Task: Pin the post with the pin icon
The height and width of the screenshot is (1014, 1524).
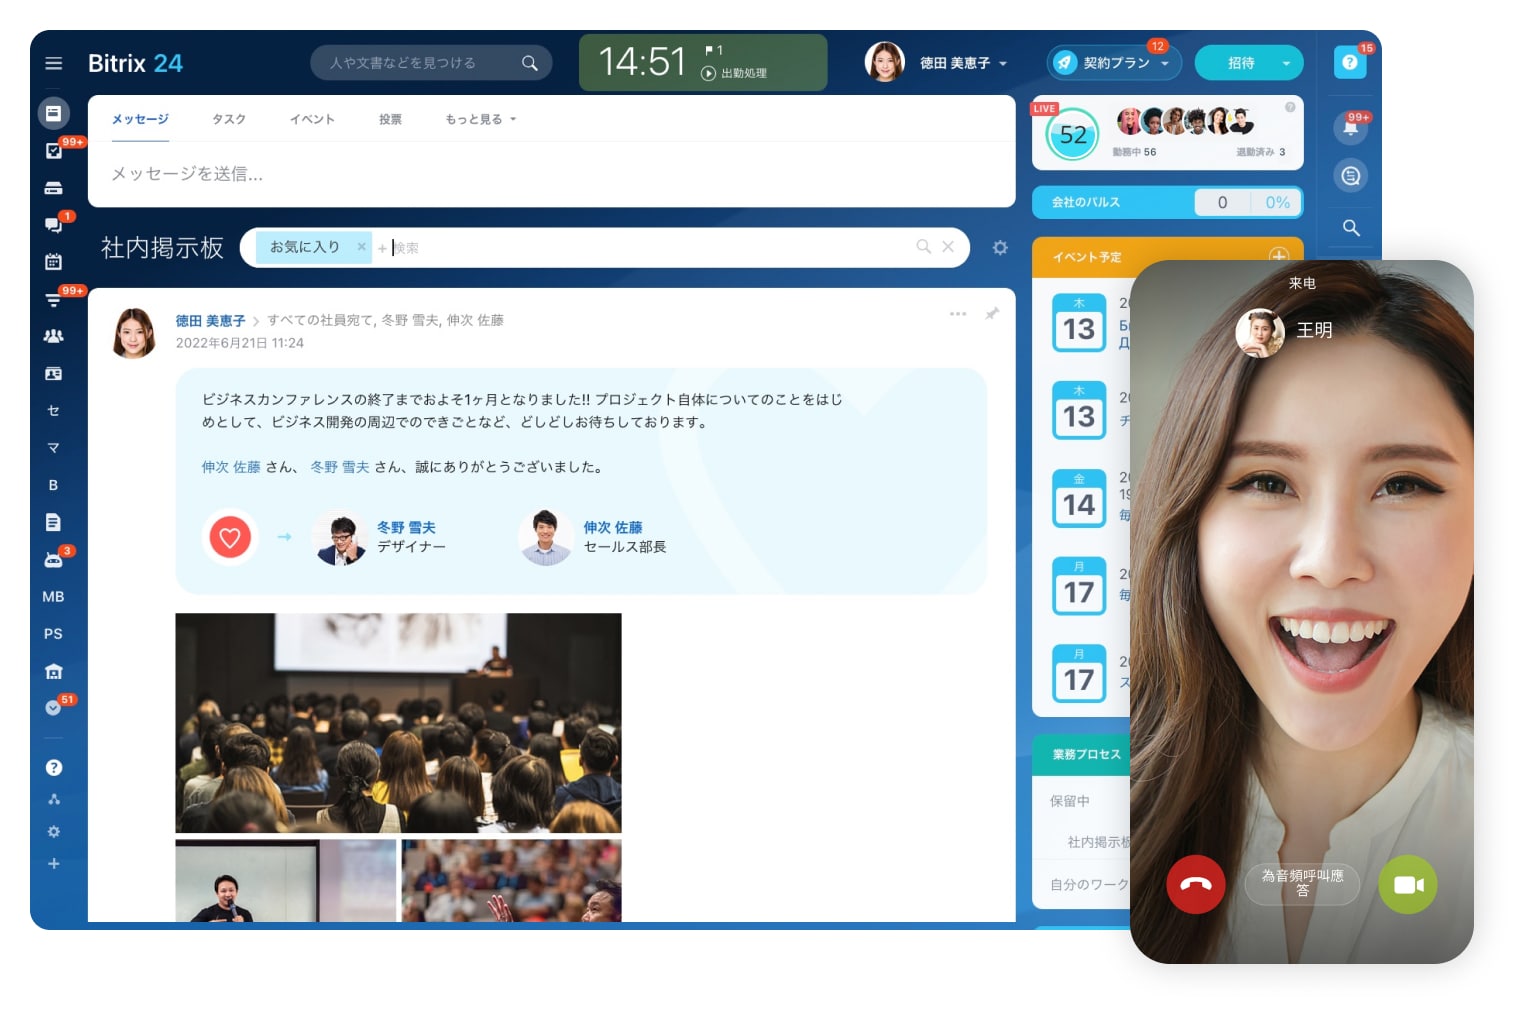Action: [992, 314]
